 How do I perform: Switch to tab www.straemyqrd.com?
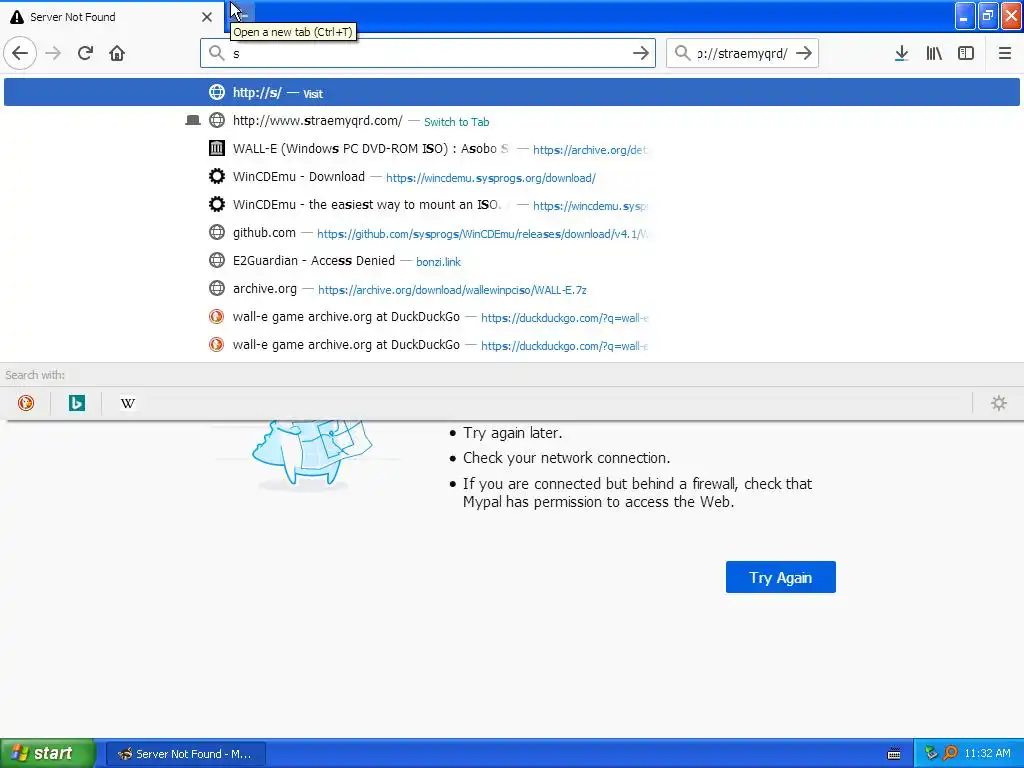point(511,121)
